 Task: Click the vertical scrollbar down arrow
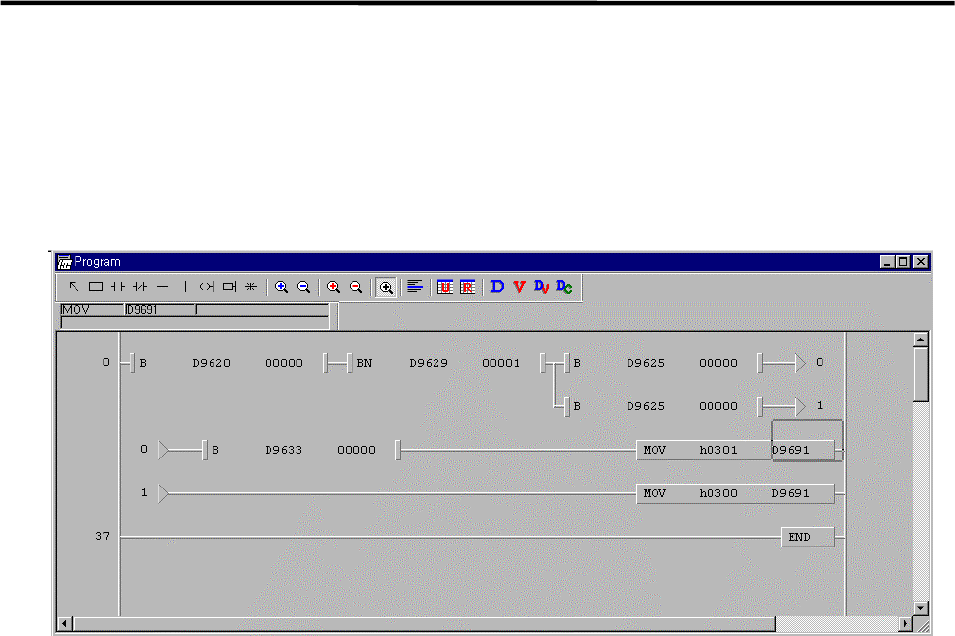point(921,608)
